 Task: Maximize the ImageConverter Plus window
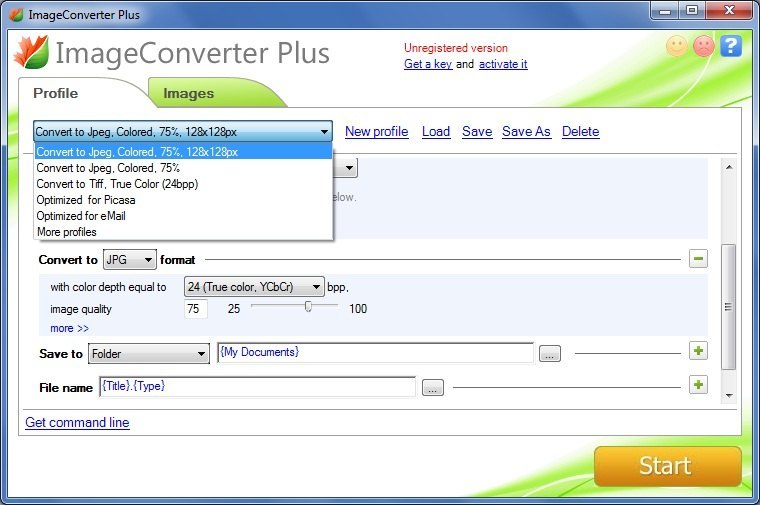coord(692,11)
